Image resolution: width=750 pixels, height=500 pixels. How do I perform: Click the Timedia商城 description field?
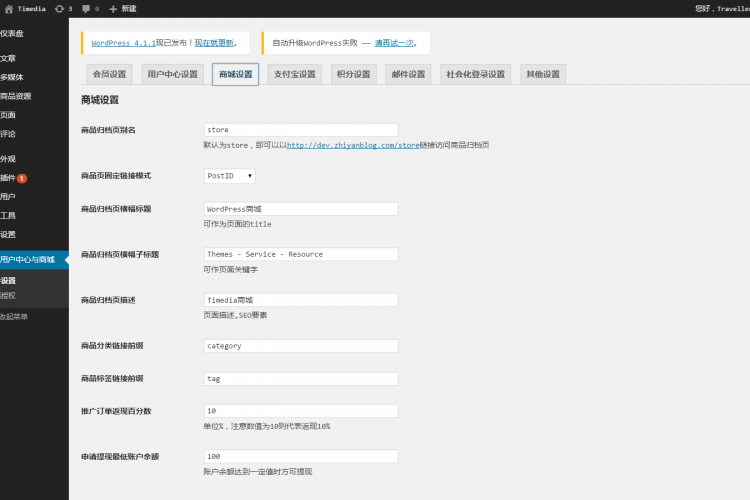tap(301, 300)
